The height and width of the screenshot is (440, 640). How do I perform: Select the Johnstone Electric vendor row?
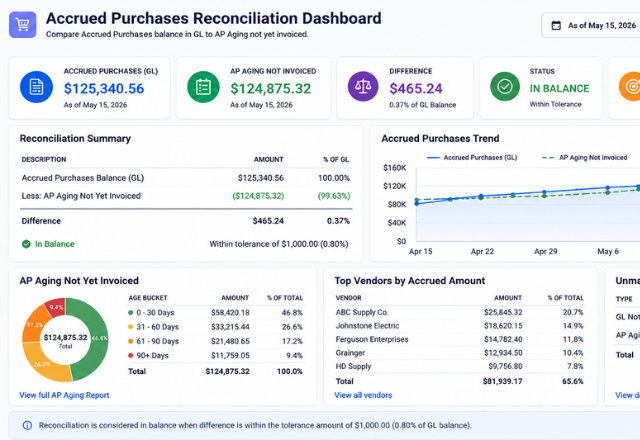pyautogui.click(x=460, y=326)
